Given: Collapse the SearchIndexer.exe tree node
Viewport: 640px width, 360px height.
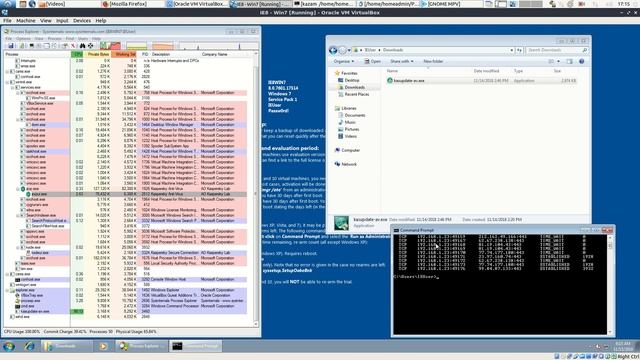Looking at the screenshot, I should tap(18, 215).
